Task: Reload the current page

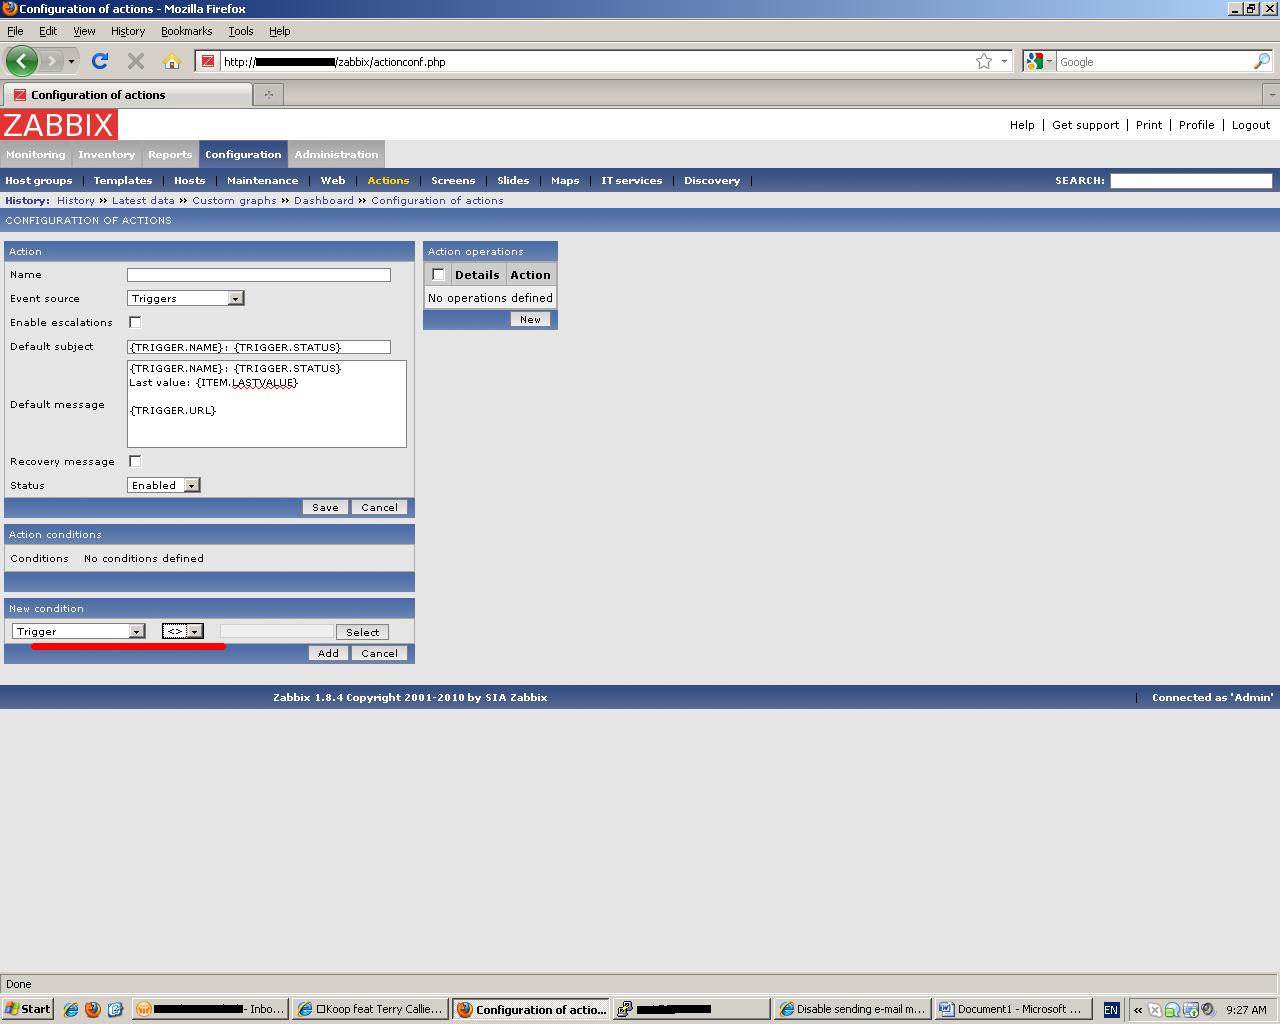Action: point(100,61)
